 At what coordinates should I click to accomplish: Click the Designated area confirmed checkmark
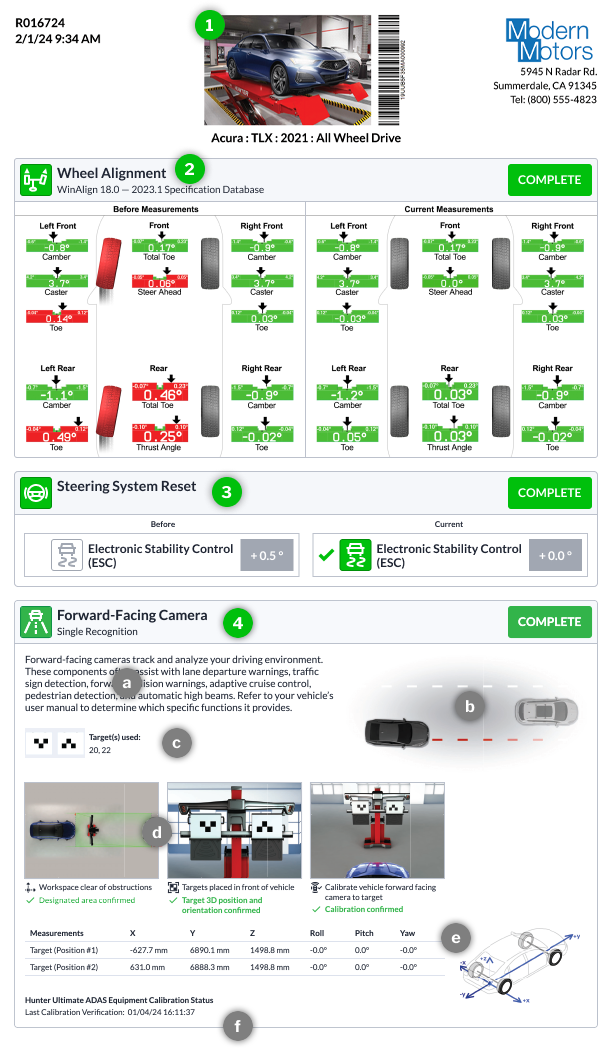[30, 900]
